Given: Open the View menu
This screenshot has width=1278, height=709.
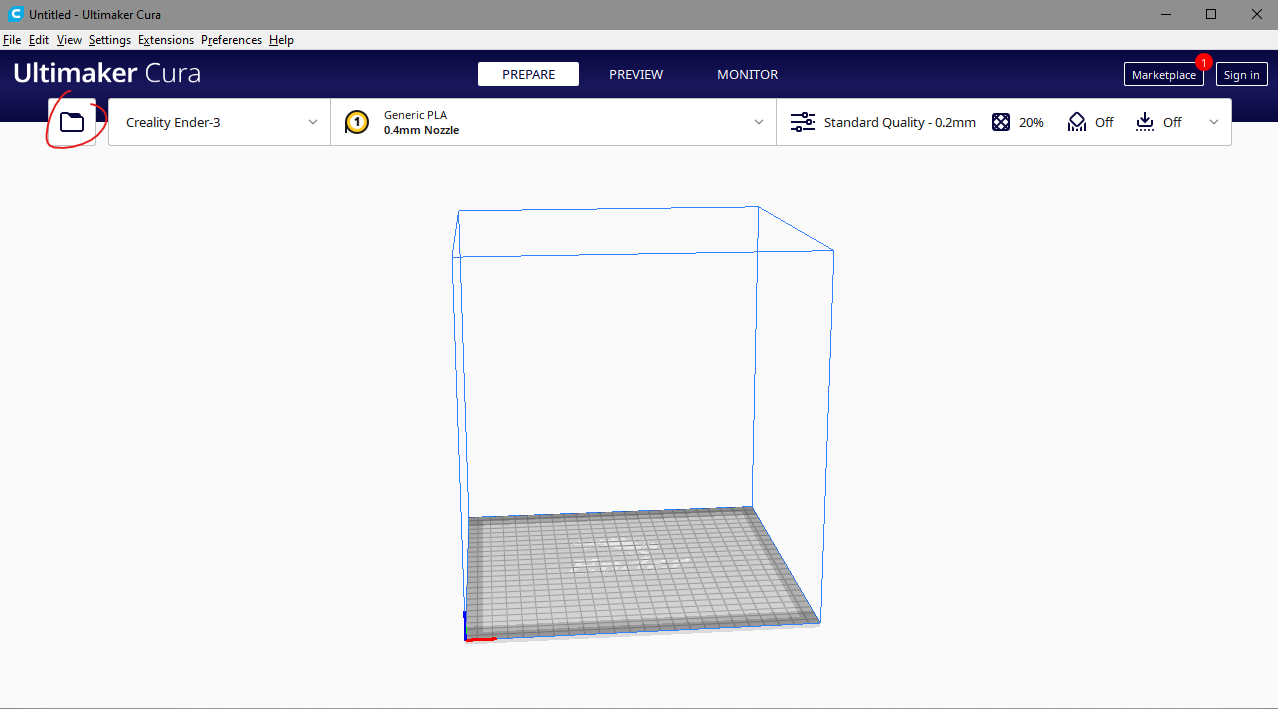Looking at the screenshot, I should [x=69, y=40].
